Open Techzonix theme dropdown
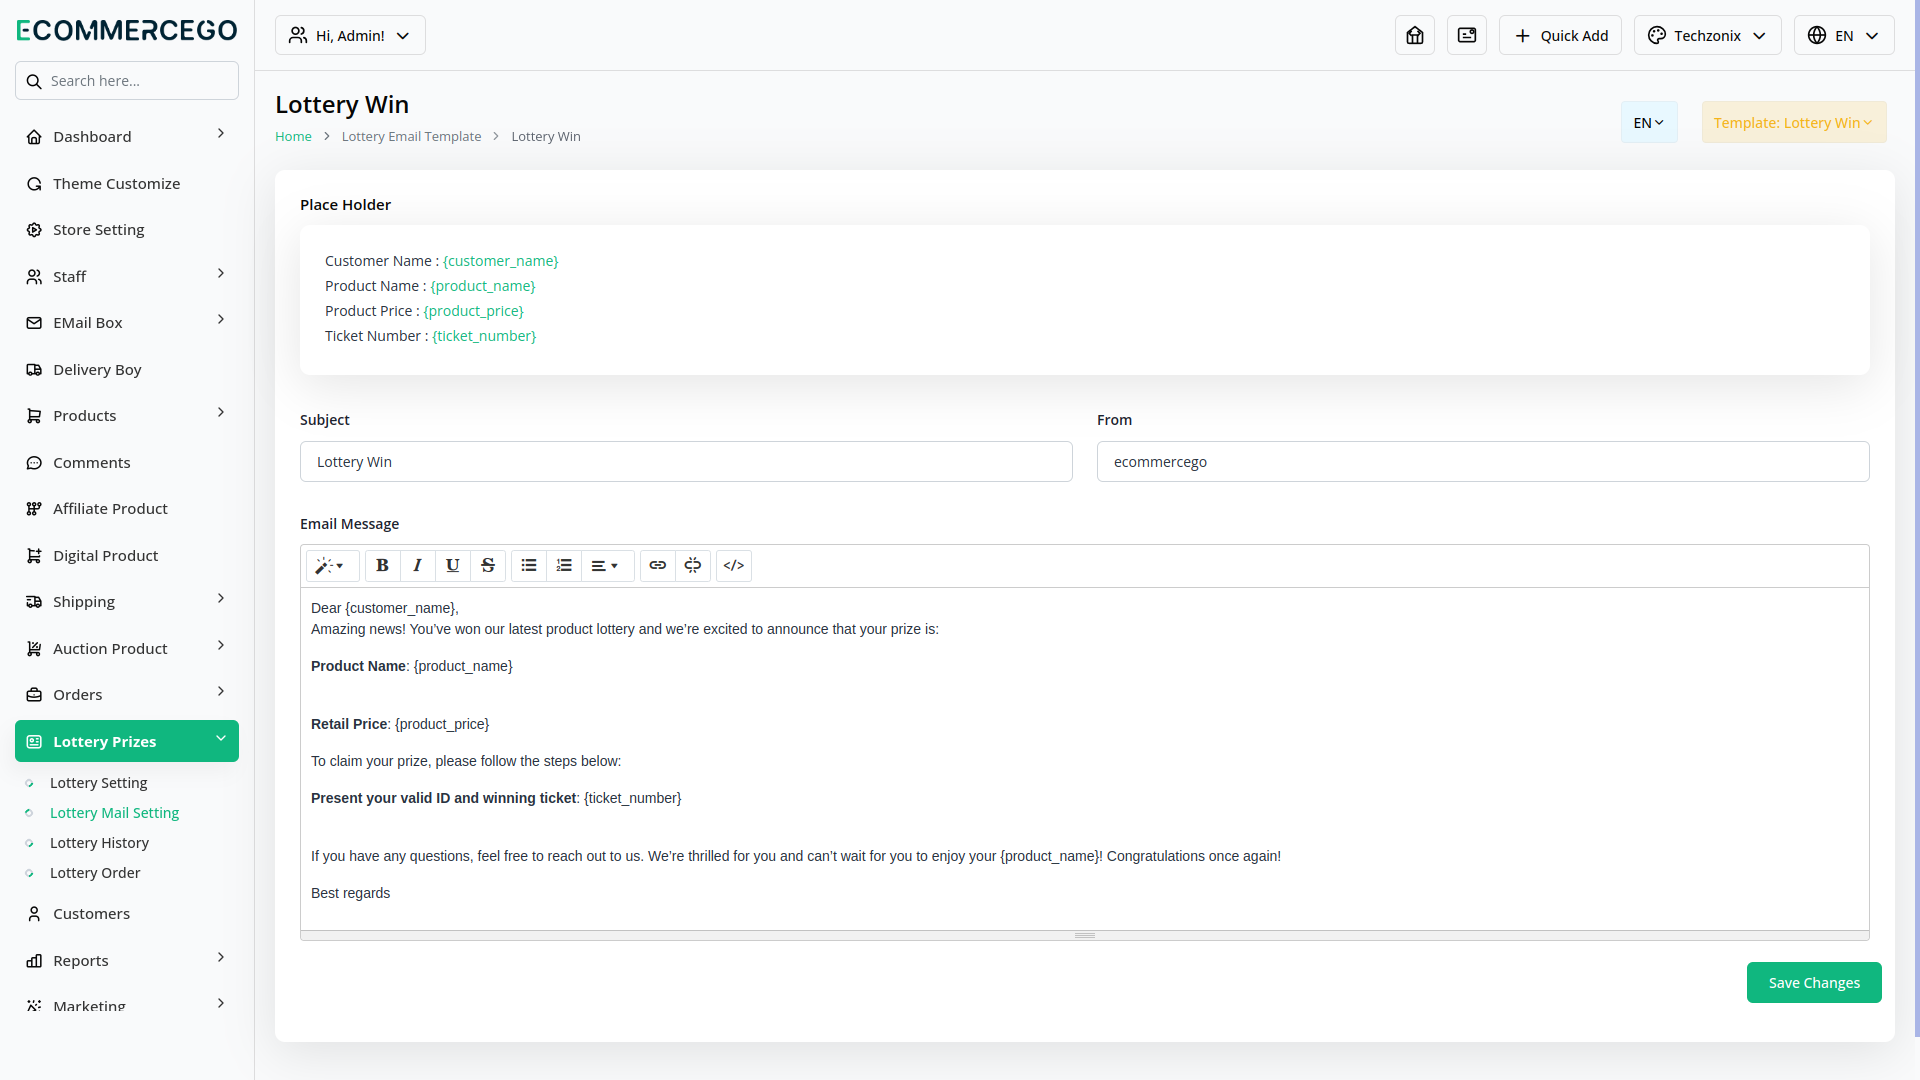Image resolution: width=1920 pixels, height=1080 pixels. pyautogui.click(x=1708, y=35)
